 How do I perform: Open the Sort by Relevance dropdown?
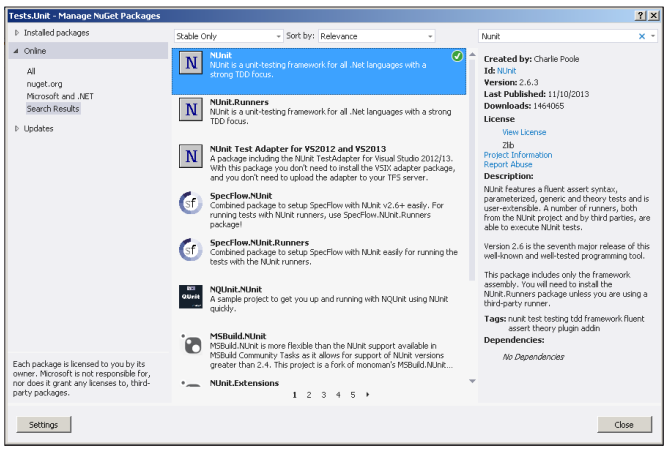pos(376,36)
